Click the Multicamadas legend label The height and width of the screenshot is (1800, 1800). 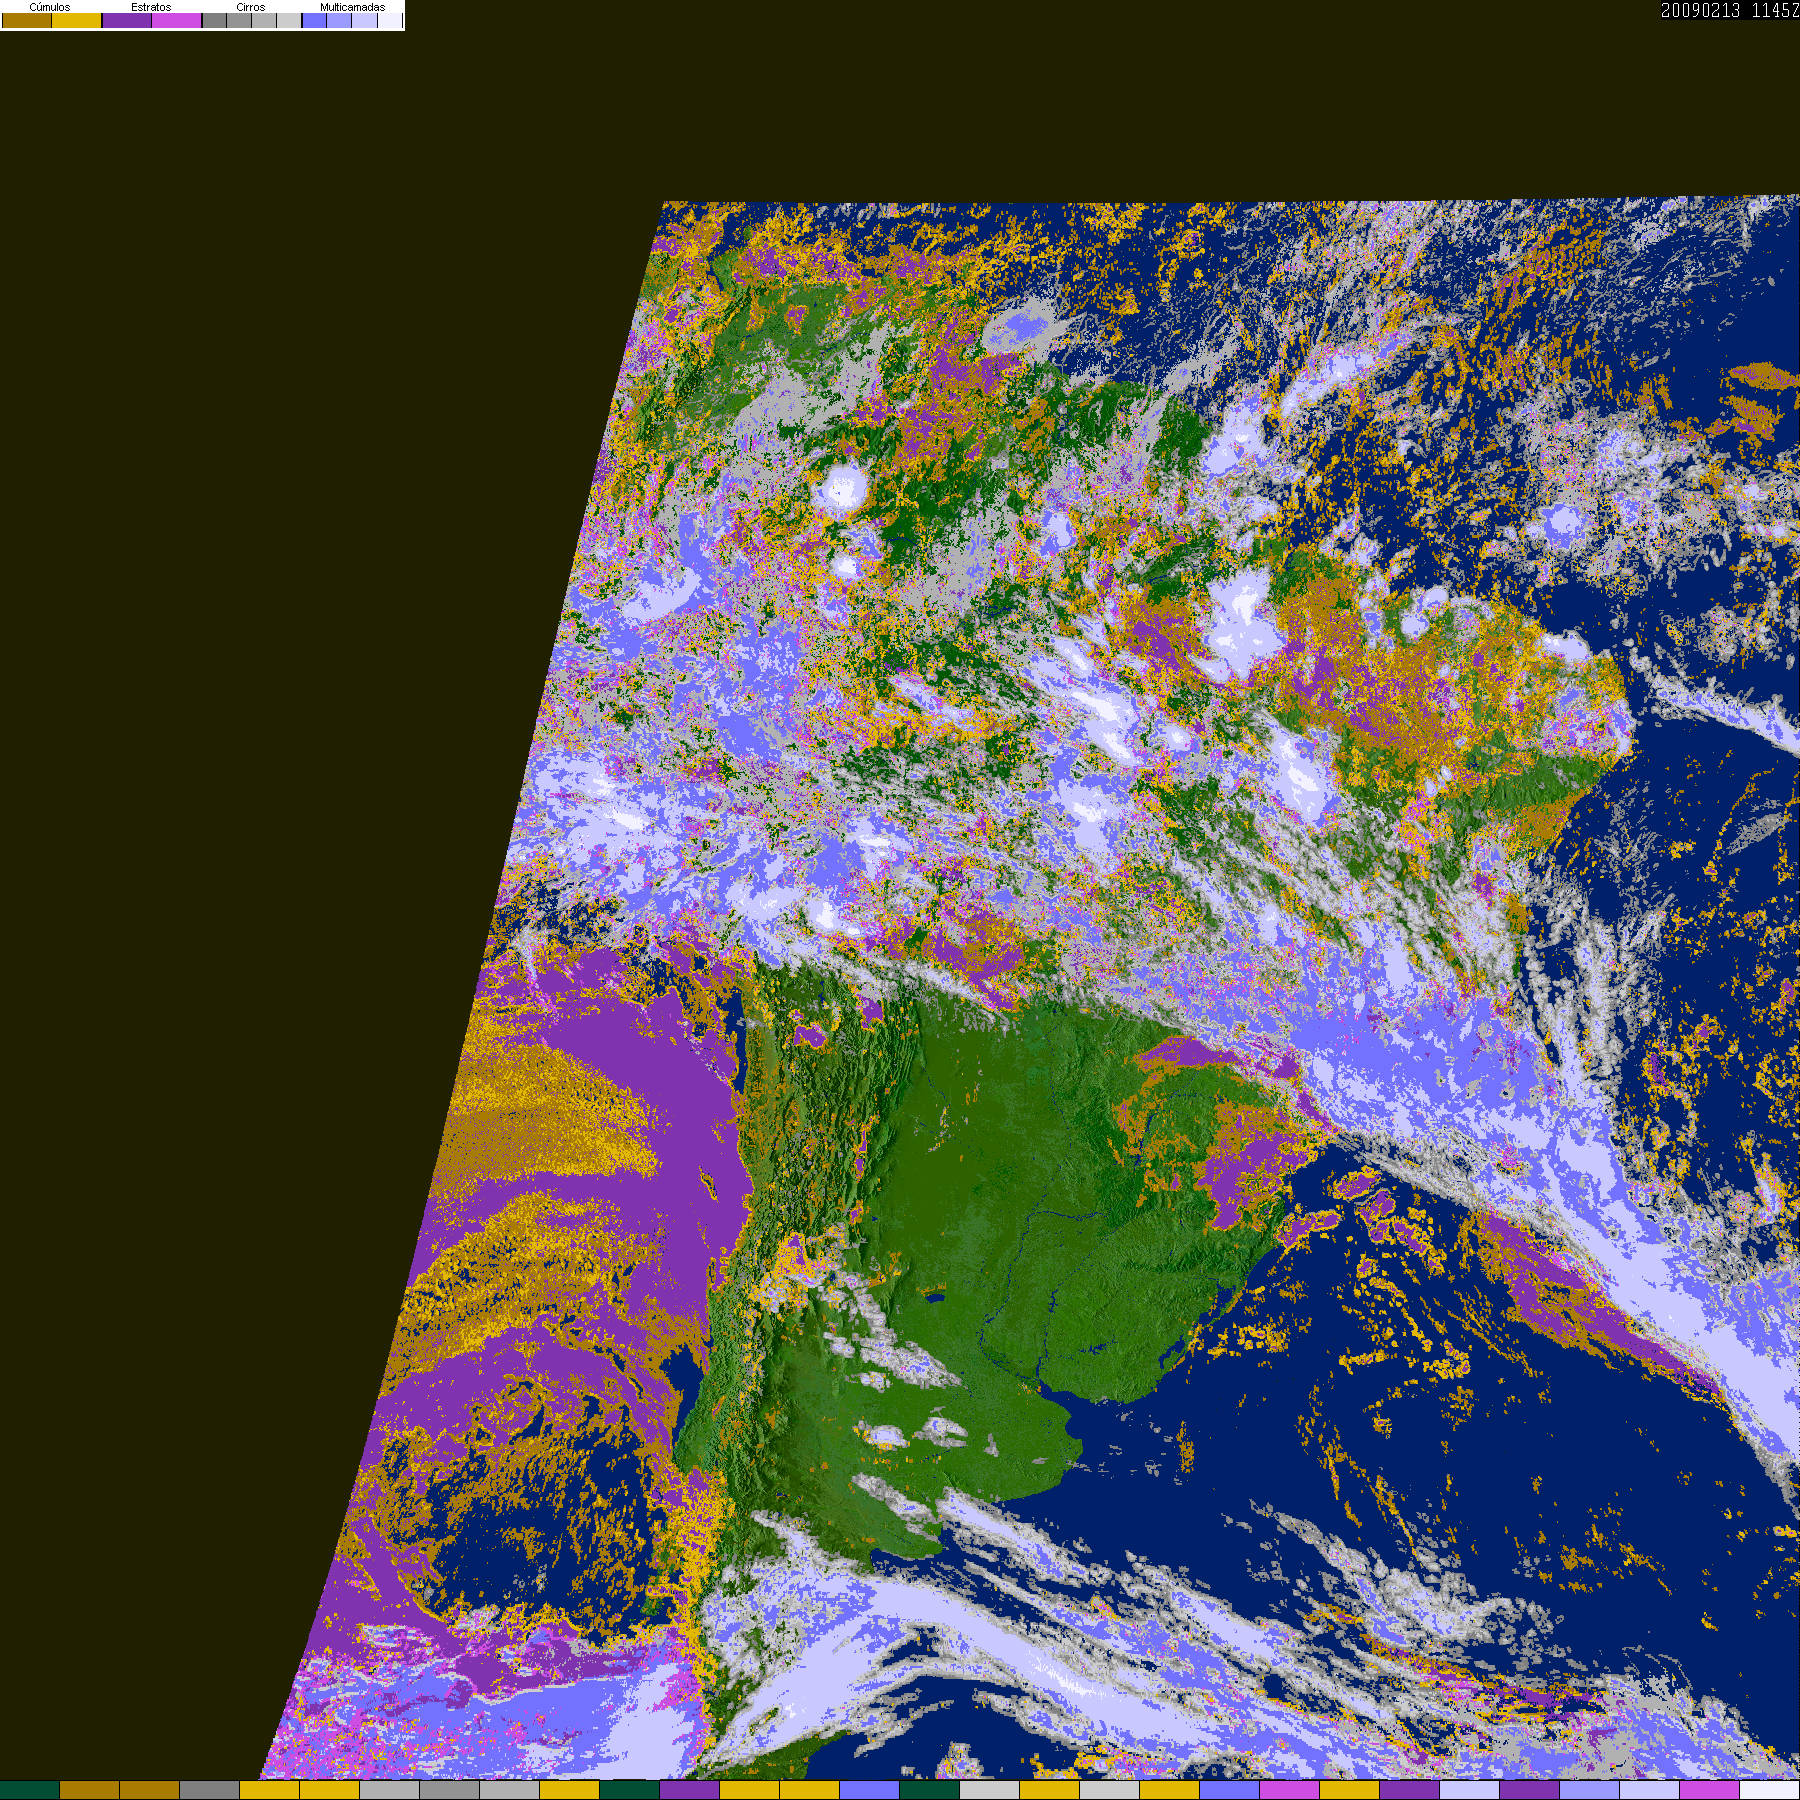[352, 7]
